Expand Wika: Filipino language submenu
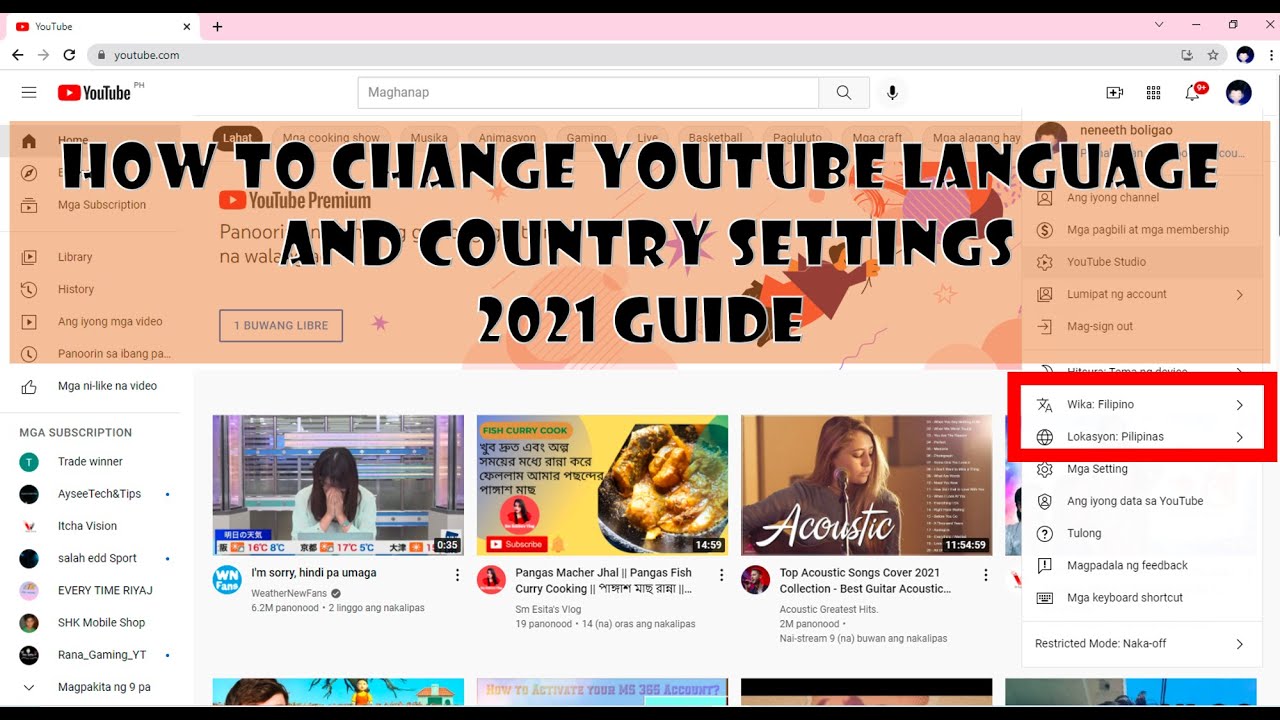 click(x=1140, y=405)
